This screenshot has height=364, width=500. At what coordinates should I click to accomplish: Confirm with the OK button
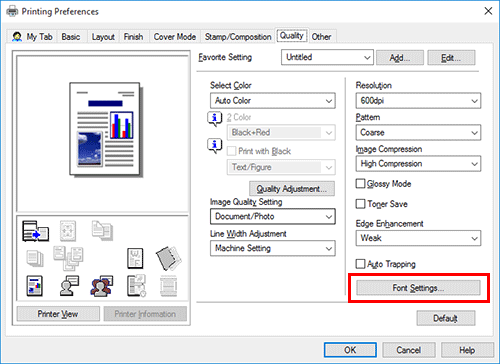[350, 350]
